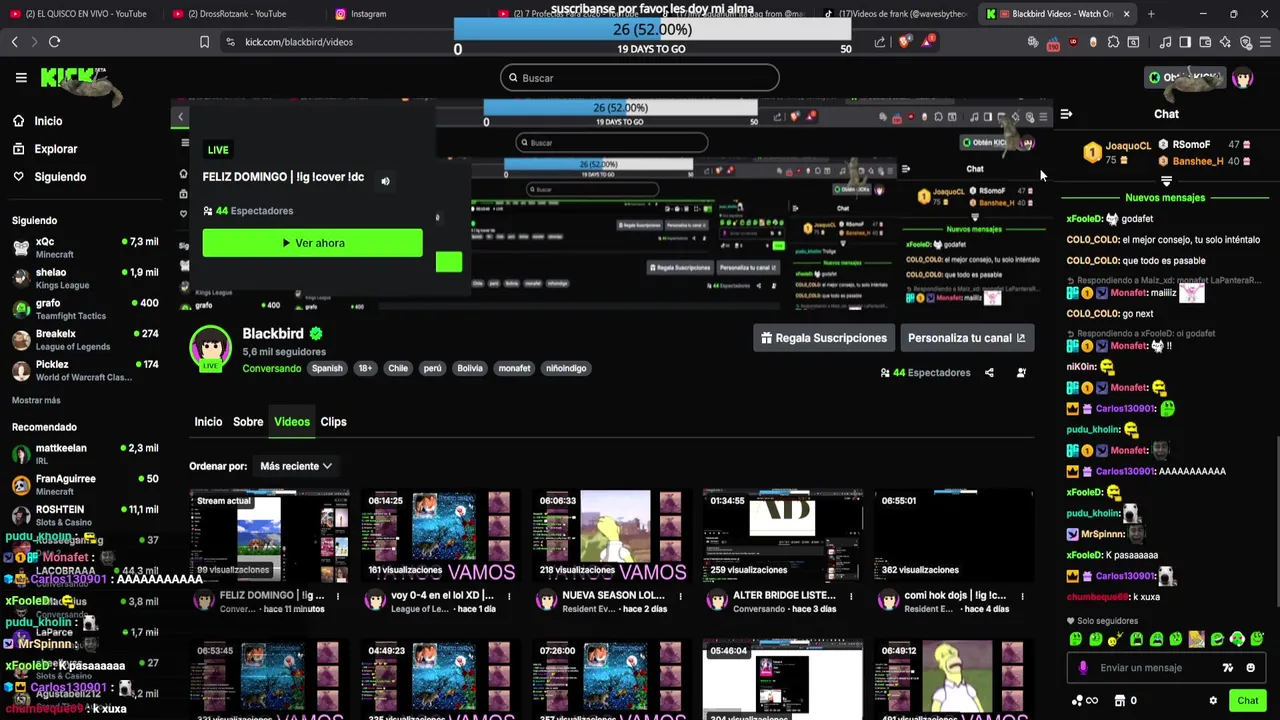Click the Ver ahora button
The height and width of the screenshot is (720, 1280).
click(x=312, y=243)
